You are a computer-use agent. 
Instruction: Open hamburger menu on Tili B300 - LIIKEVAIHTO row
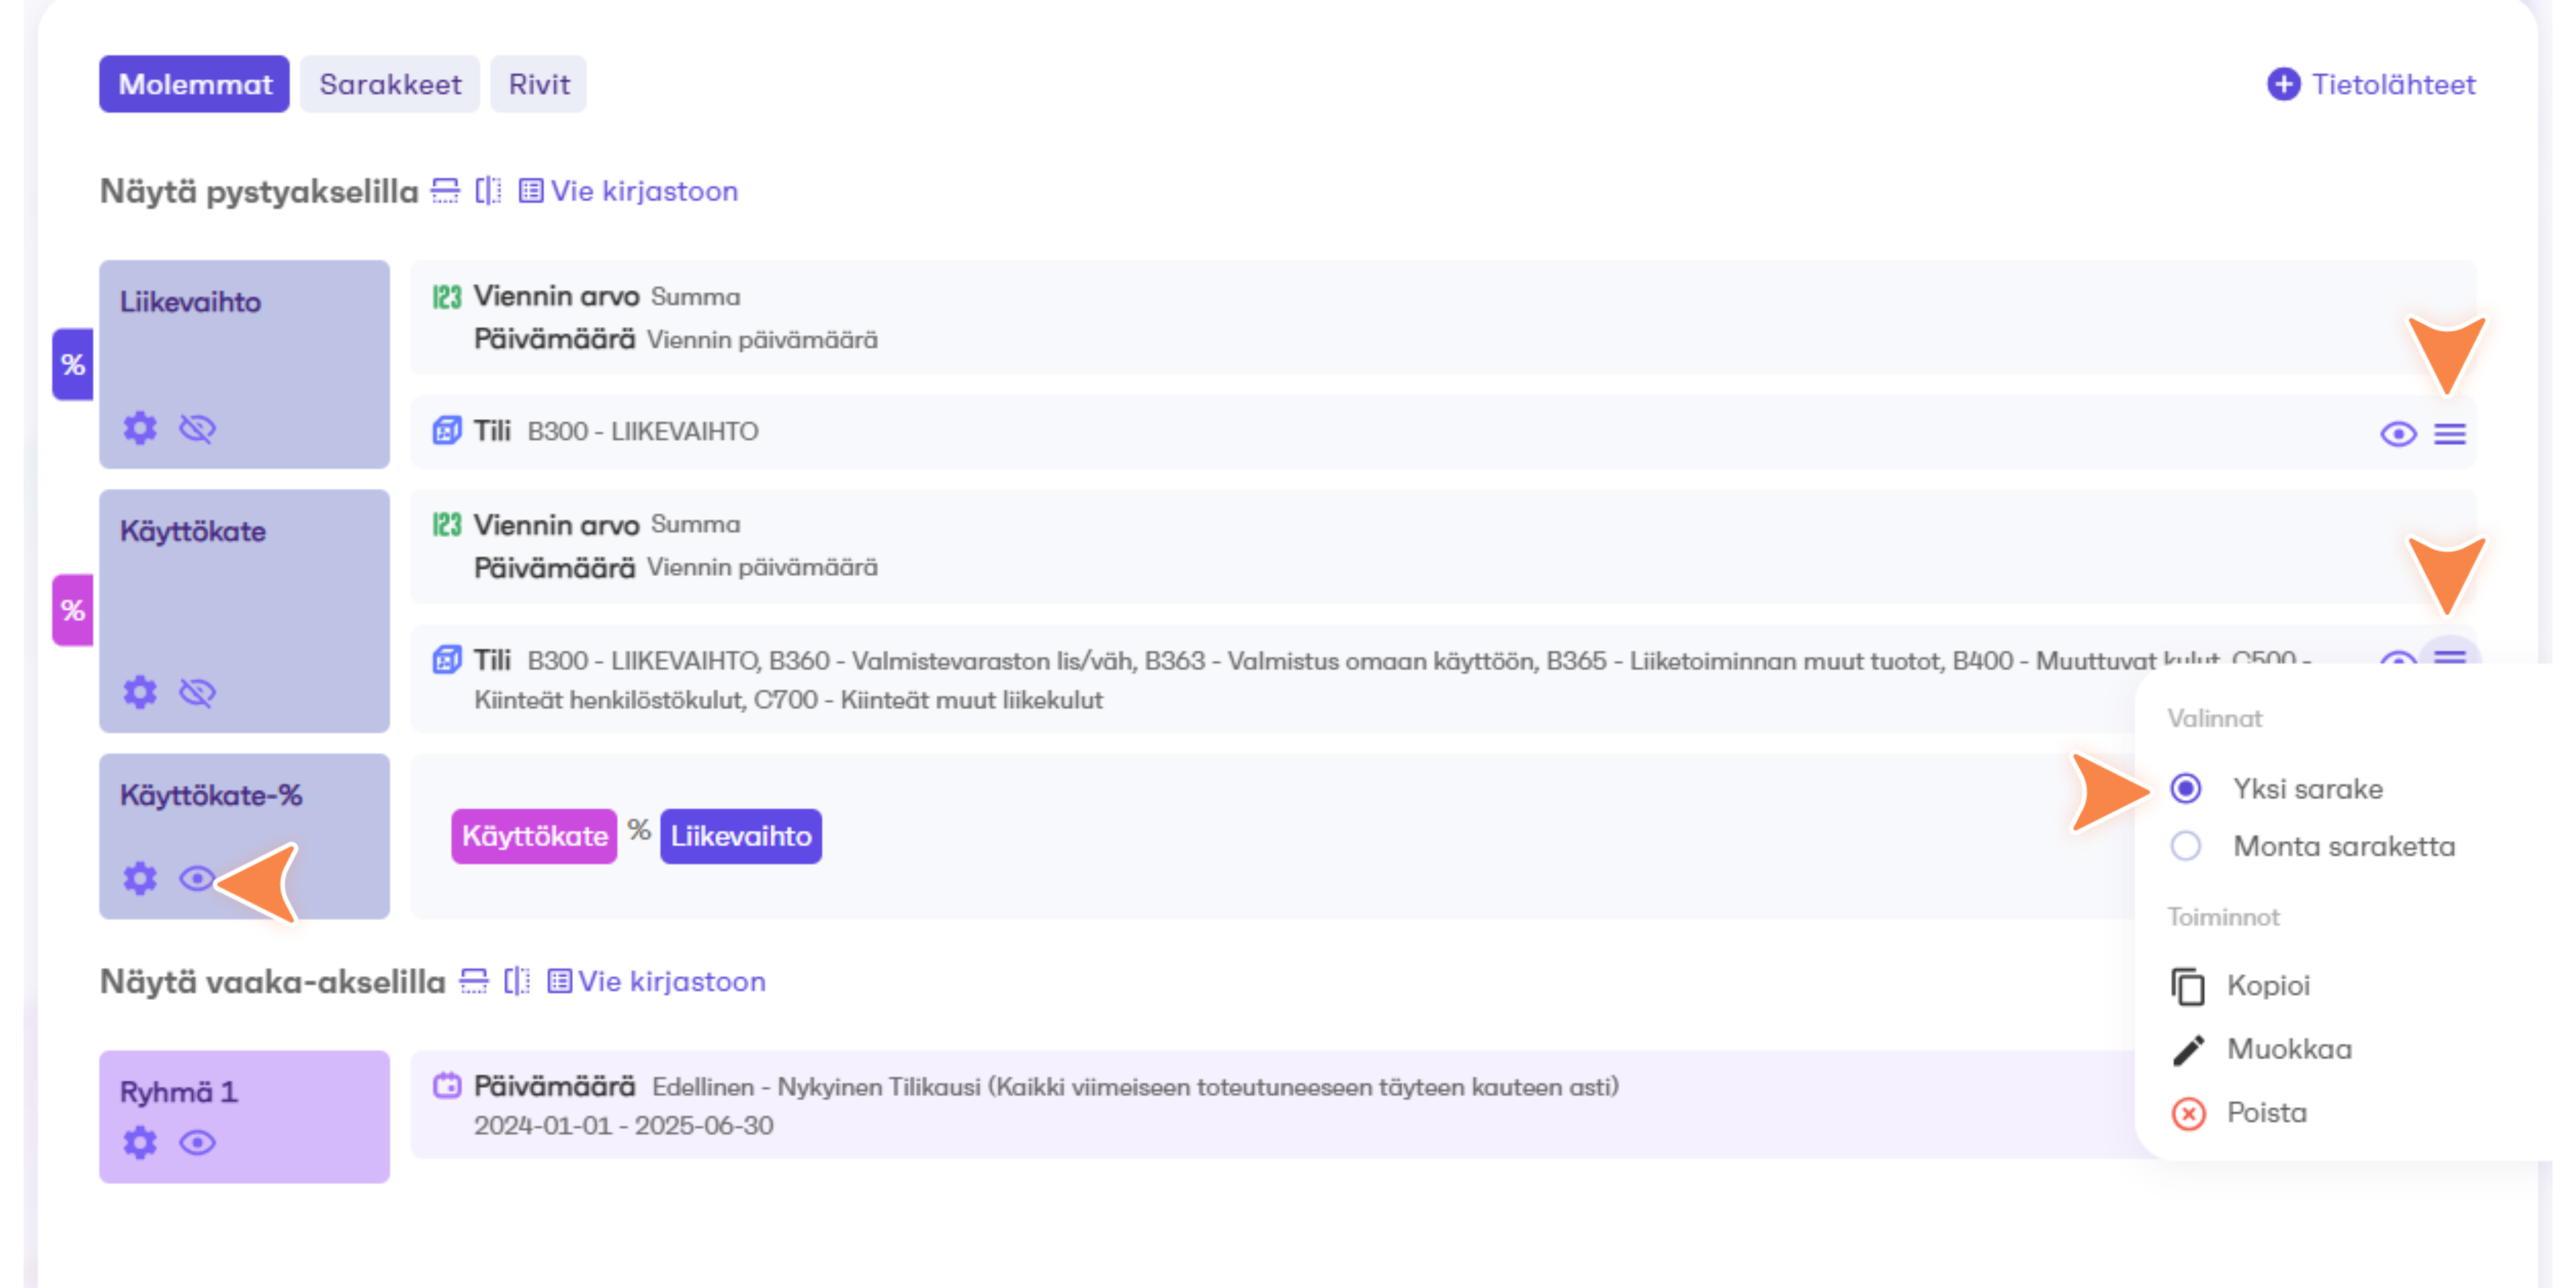pos(2450,434)
